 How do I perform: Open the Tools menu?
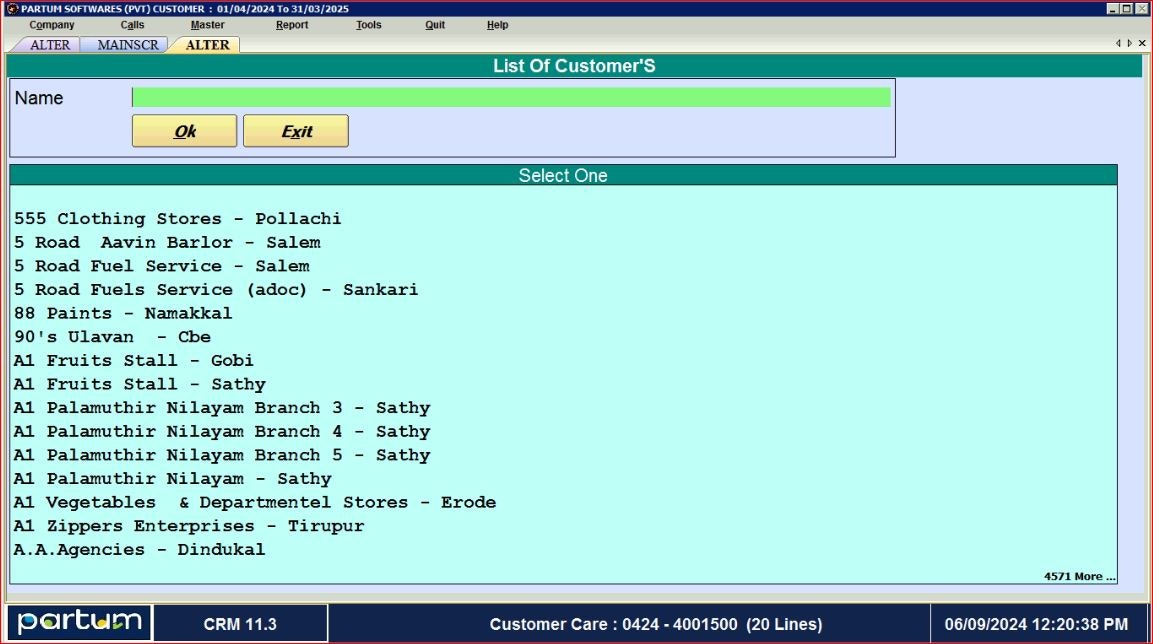(368, 25)
